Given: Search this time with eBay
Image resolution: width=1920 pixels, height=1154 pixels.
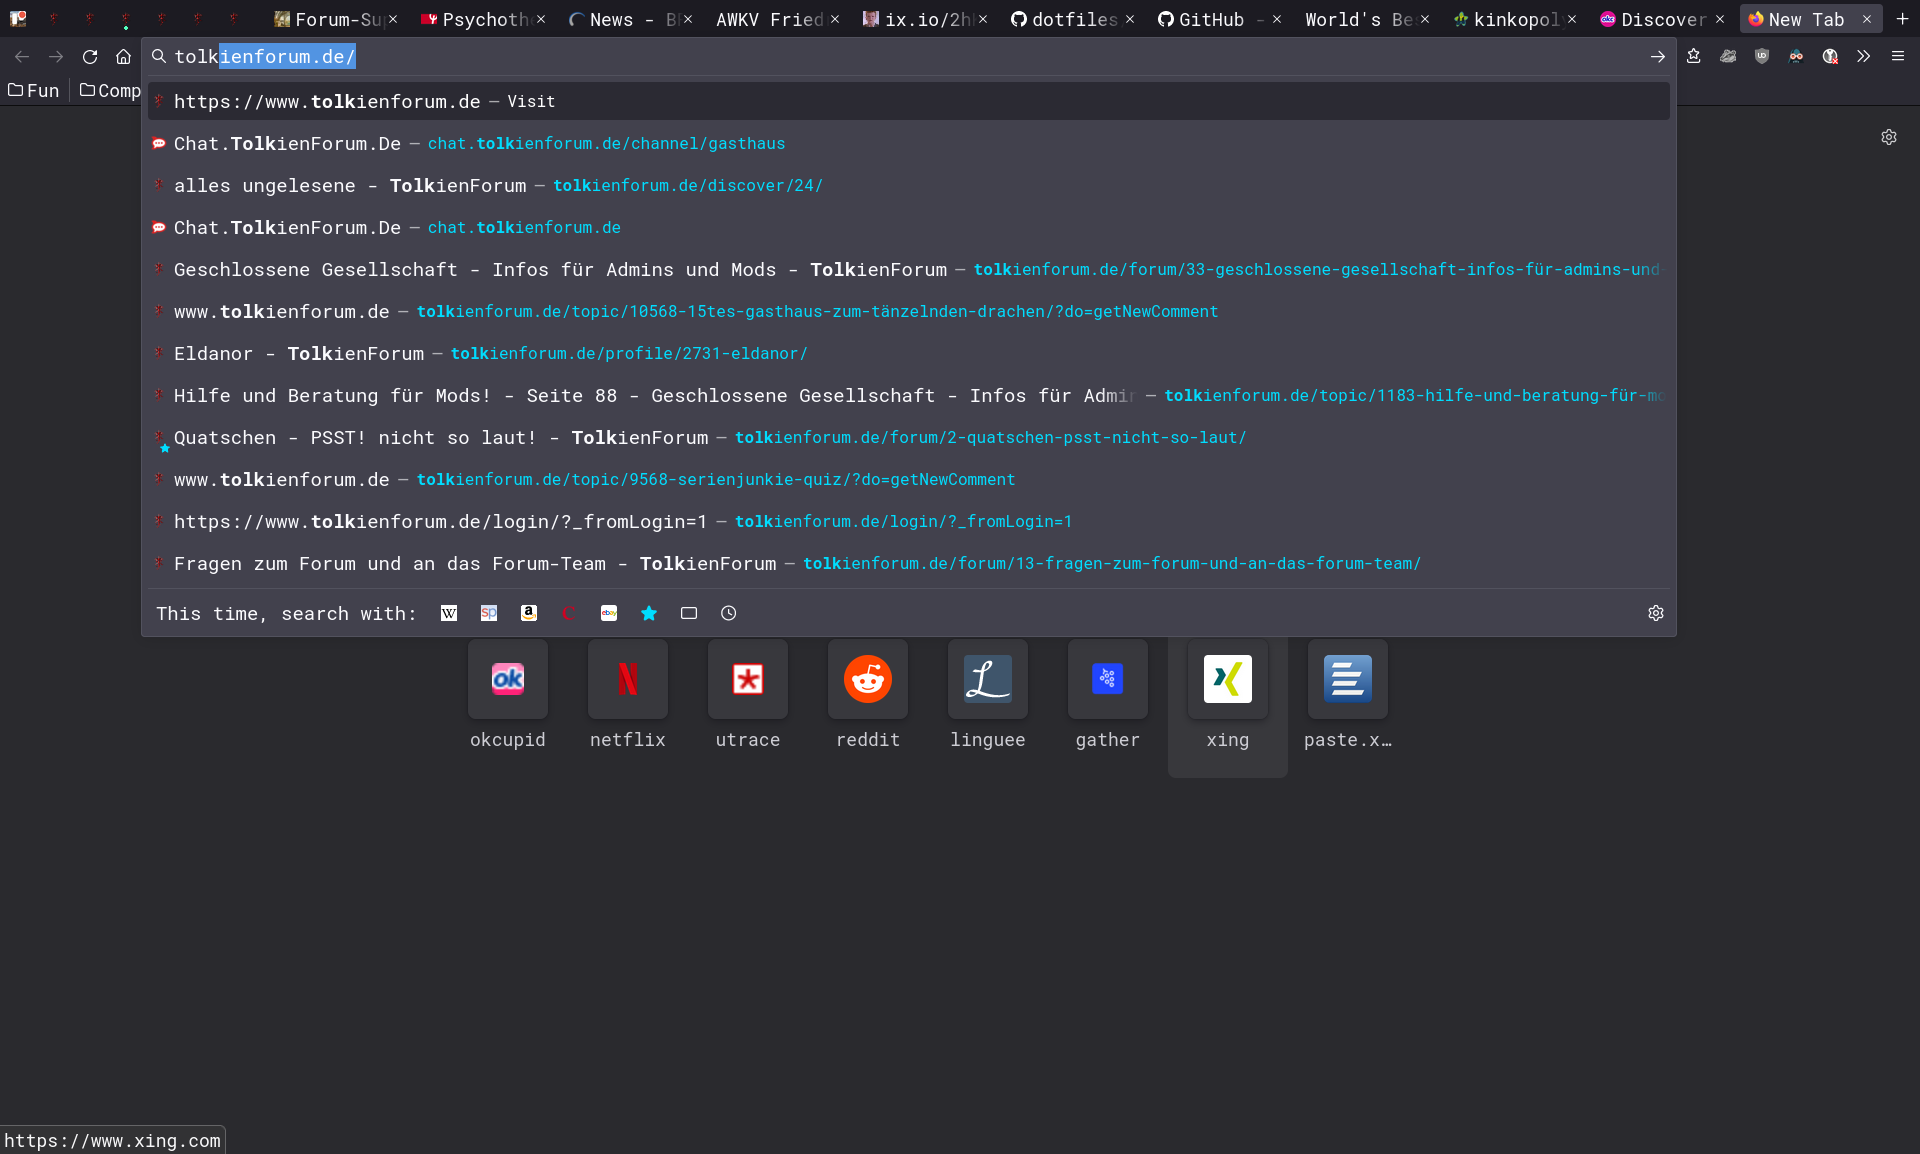Looking at the screenshot, I should click(609, 613).
